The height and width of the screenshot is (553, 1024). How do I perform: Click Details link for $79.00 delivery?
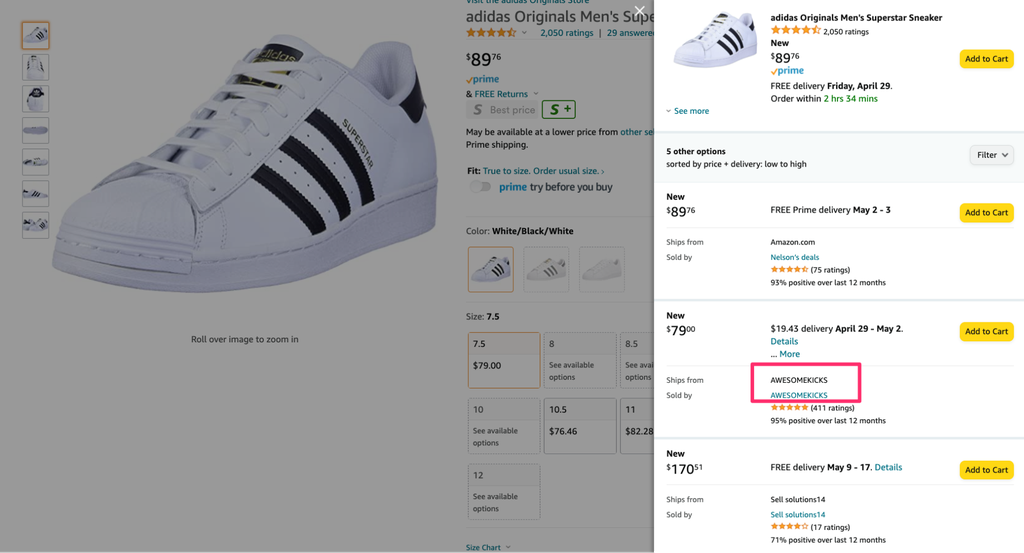point(784,341)
